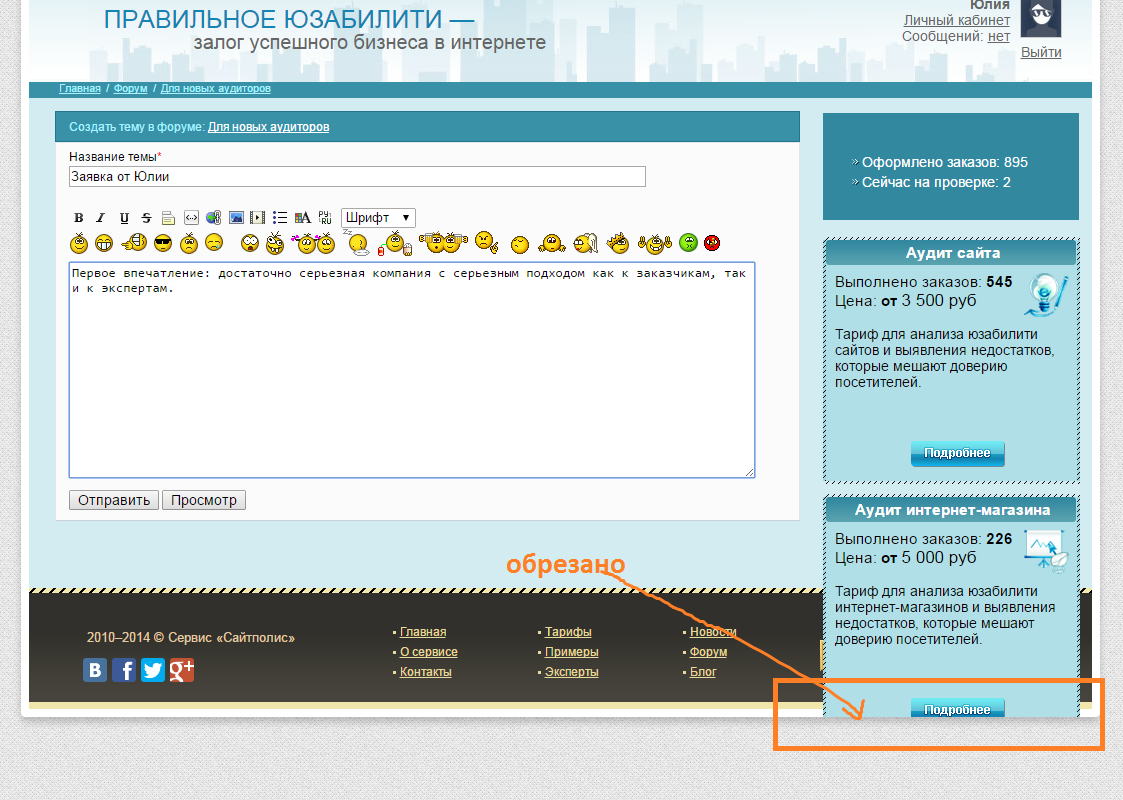Insert the shocked open-mouth smiley

250,243
